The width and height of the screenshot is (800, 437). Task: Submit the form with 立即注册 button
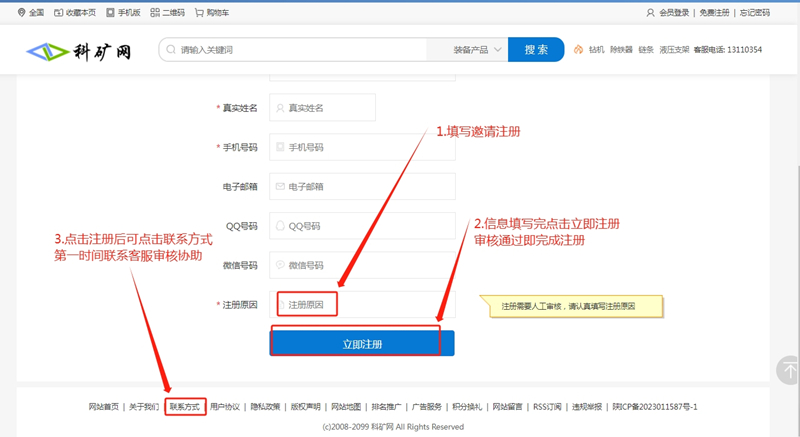[362, 344]
